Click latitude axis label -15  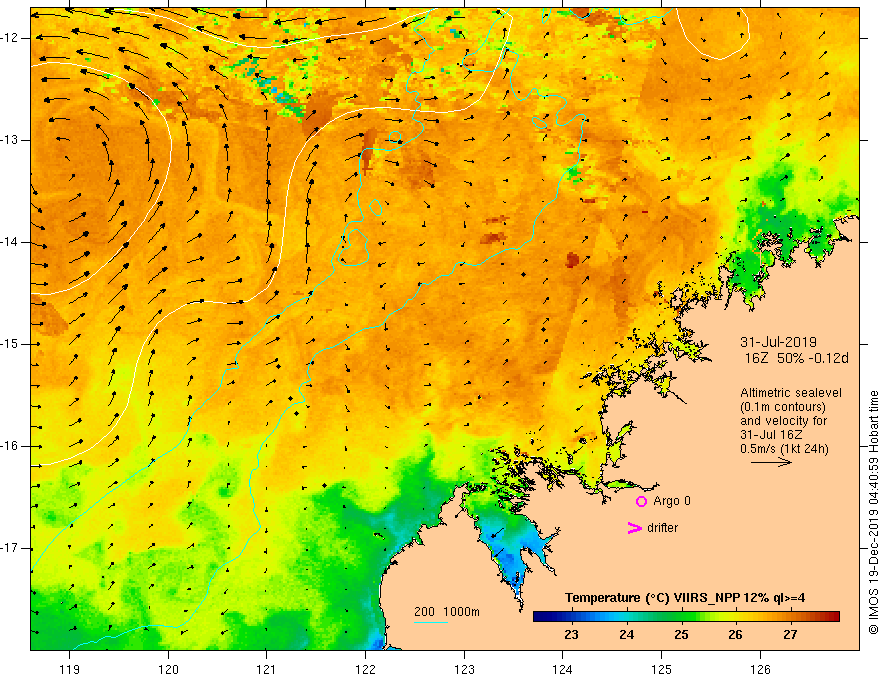[x=11, y=344]
